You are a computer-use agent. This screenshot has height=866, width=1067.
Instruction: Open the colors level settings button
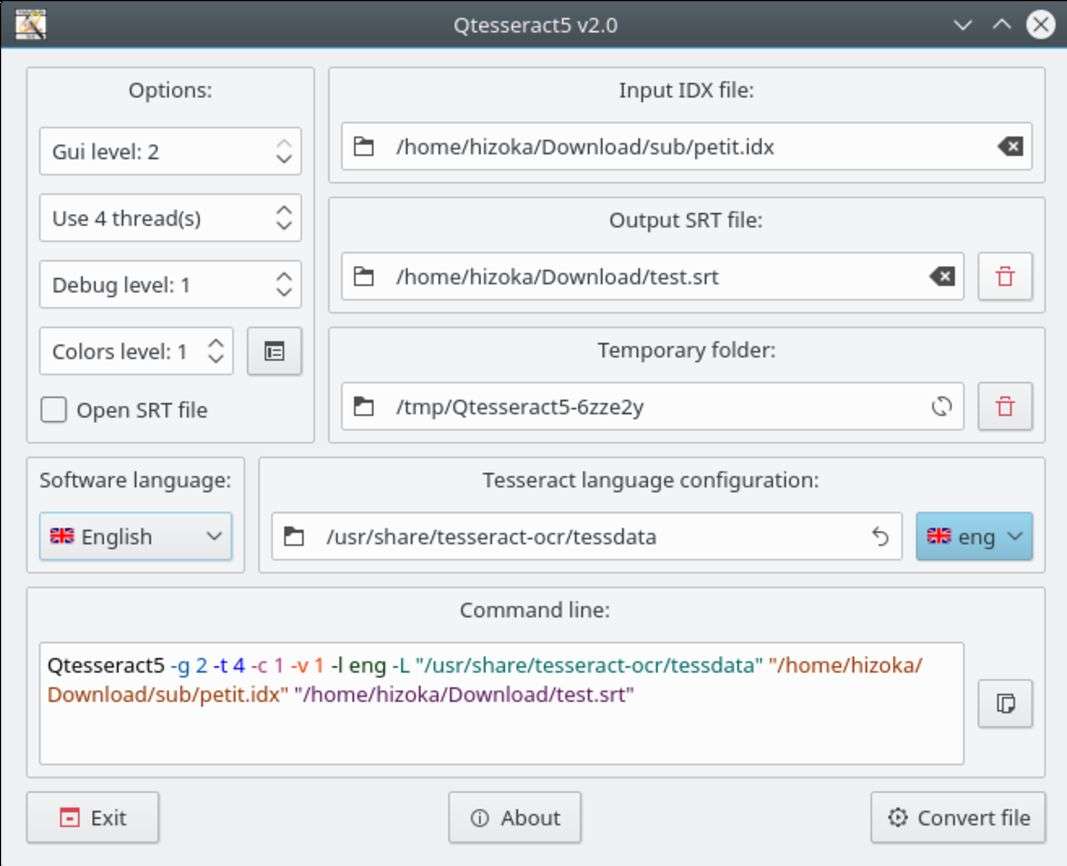tap(274, 352)
